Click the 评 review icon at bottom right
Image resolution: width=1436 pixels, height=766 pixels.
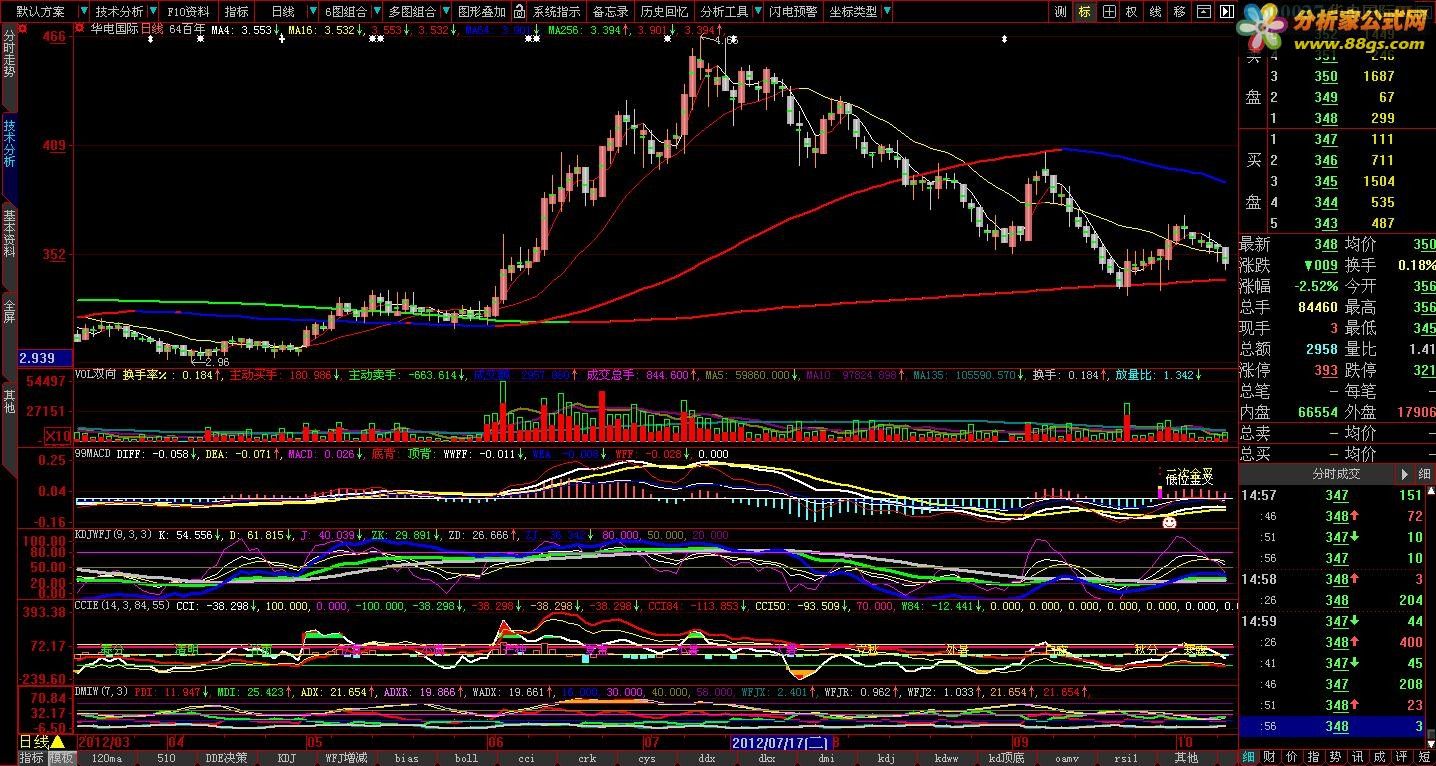(x=1402, y=757)
